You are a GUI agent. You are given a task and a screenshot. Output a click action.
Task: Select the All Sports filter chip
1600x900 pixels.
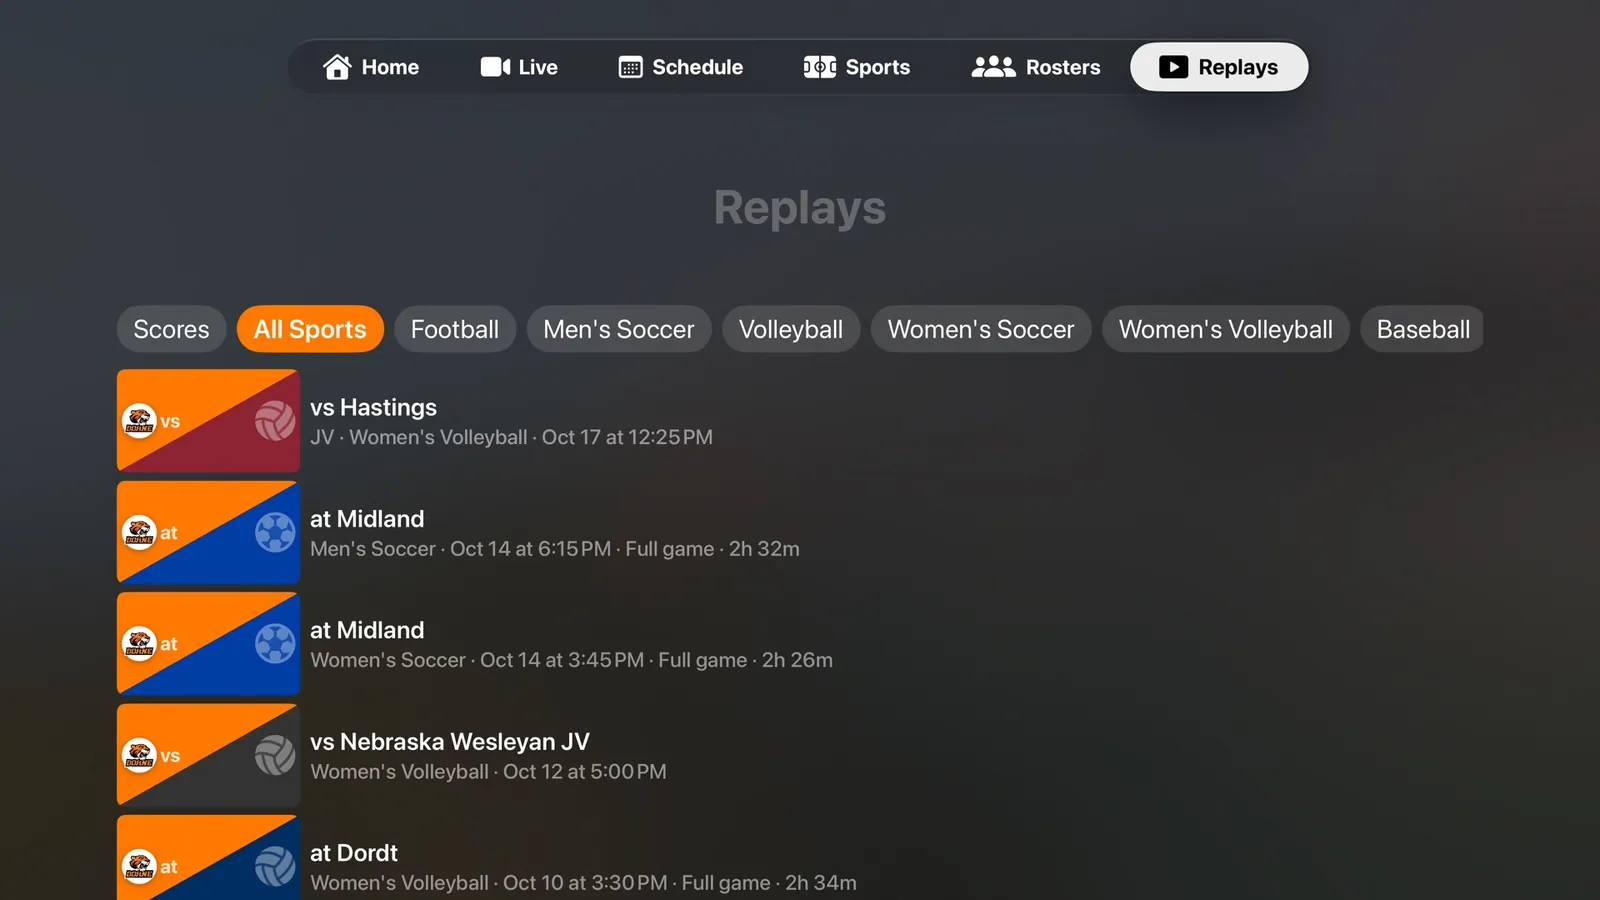[x=310, y=329]
